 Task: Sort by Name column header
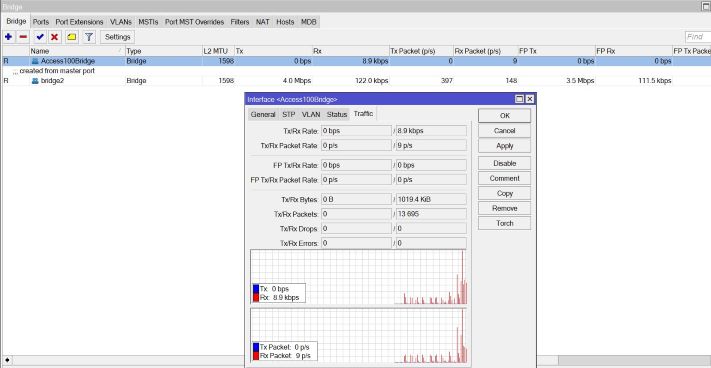coord(77,51)
